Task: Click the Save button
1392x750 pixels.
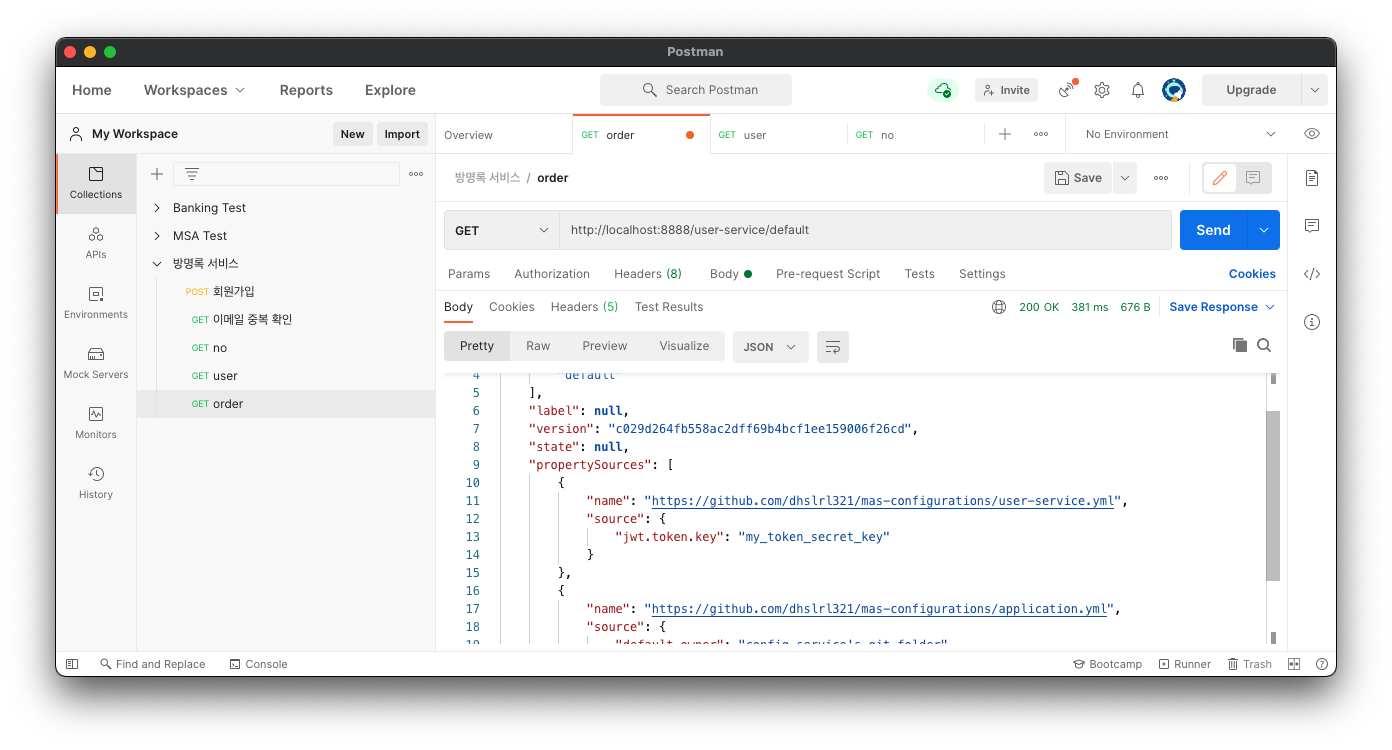Action: pos(1078,178)
